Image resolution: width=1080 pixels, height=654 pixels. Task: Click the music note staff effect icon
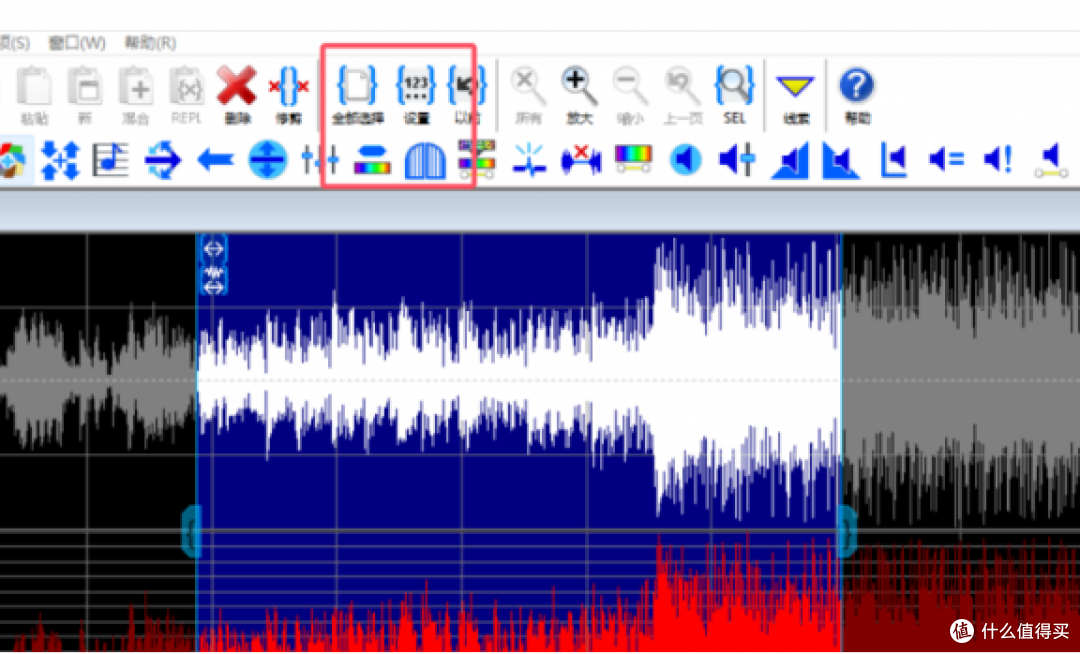coord(111,160)
